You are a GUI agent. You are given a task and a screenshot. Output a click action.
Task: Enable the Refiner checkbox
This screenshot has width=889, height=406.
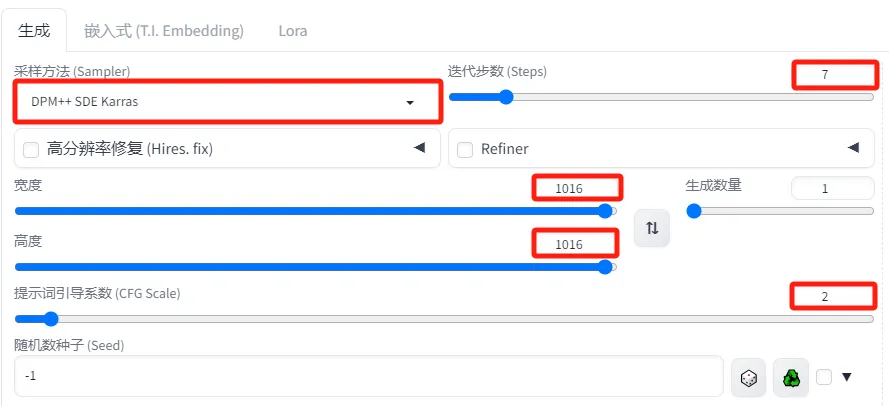tap(465, 150)
